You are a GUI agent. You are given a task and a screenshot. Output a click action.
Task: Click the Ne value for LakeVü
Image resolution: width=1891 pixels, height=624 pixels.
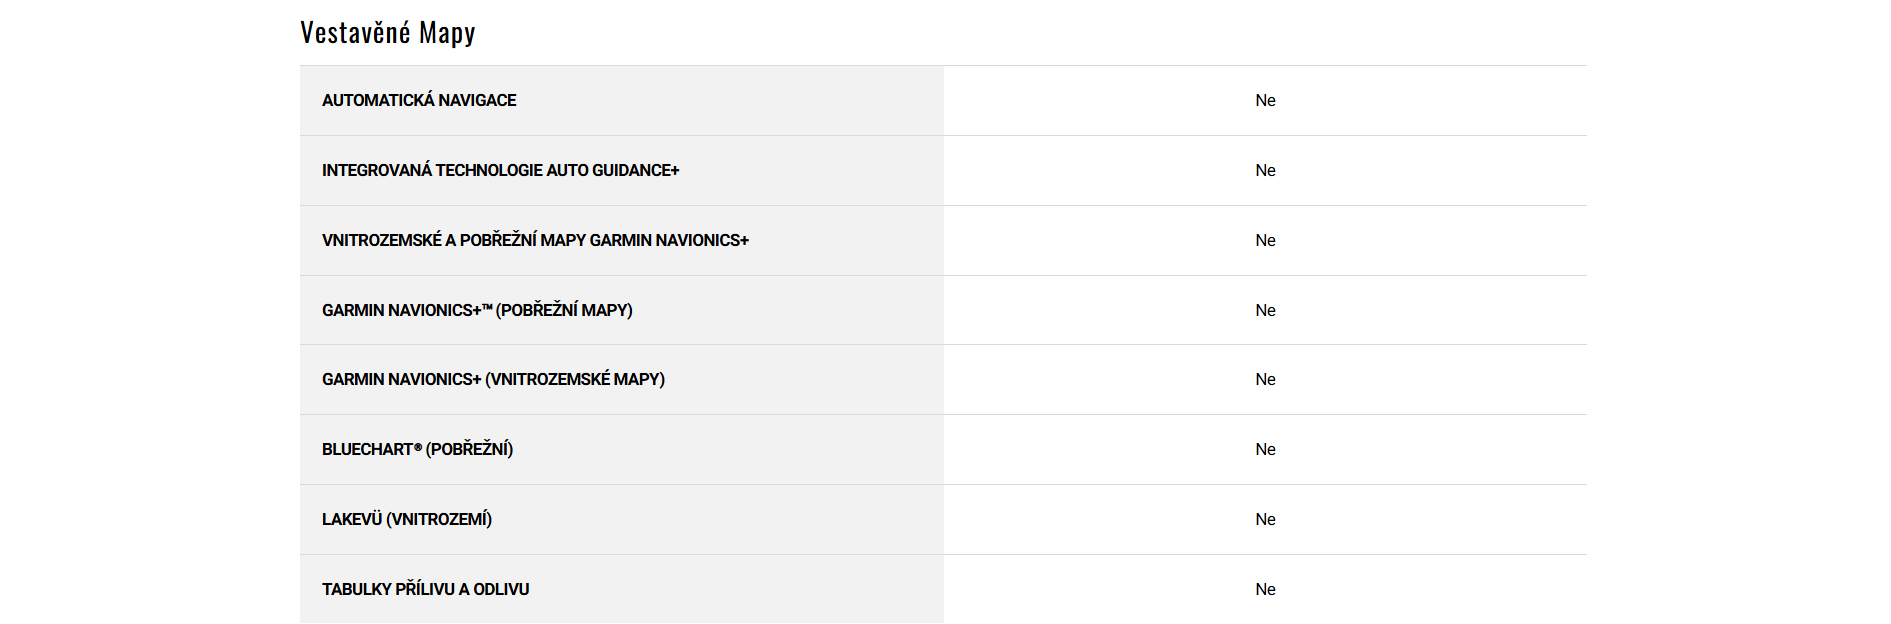pos(1265,519)
